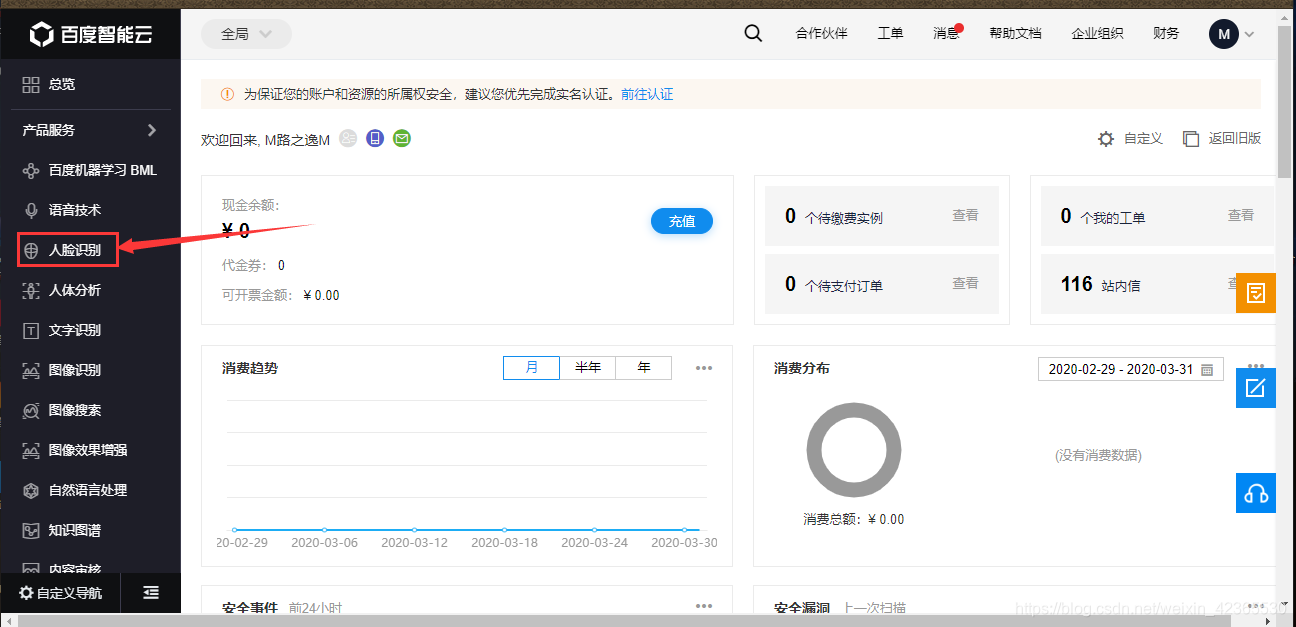Open 企业组织 in top navigation

pos(1097,33)
